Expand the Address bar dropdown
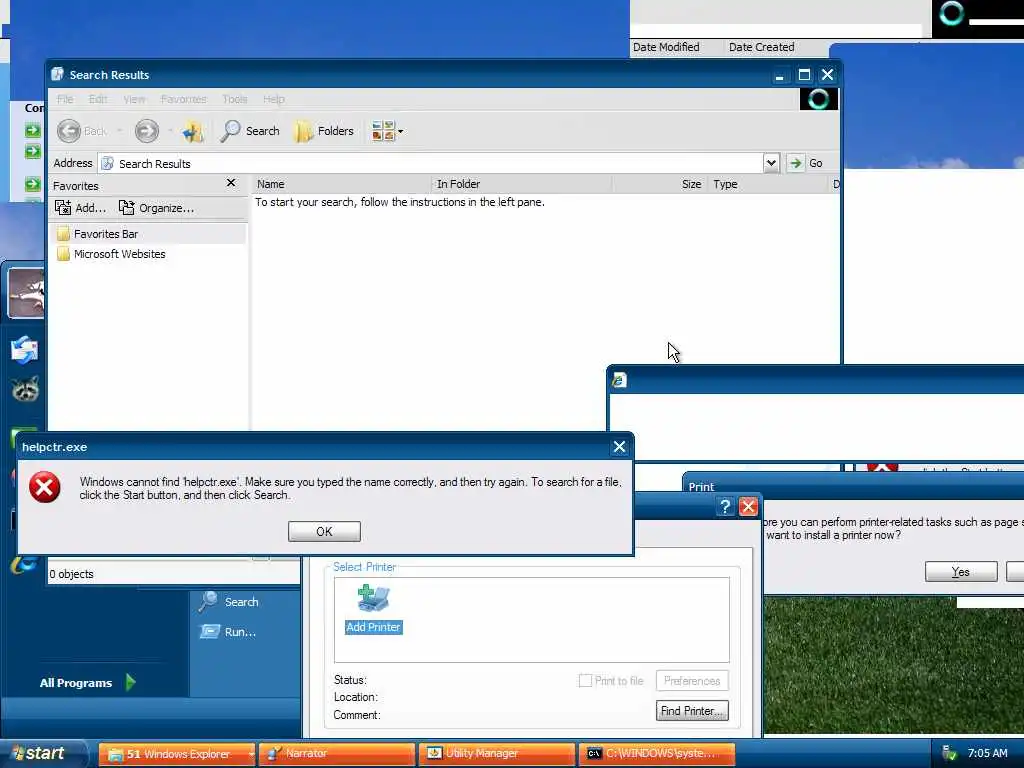This screenshot has height=768, width=1024. (771, 163)
